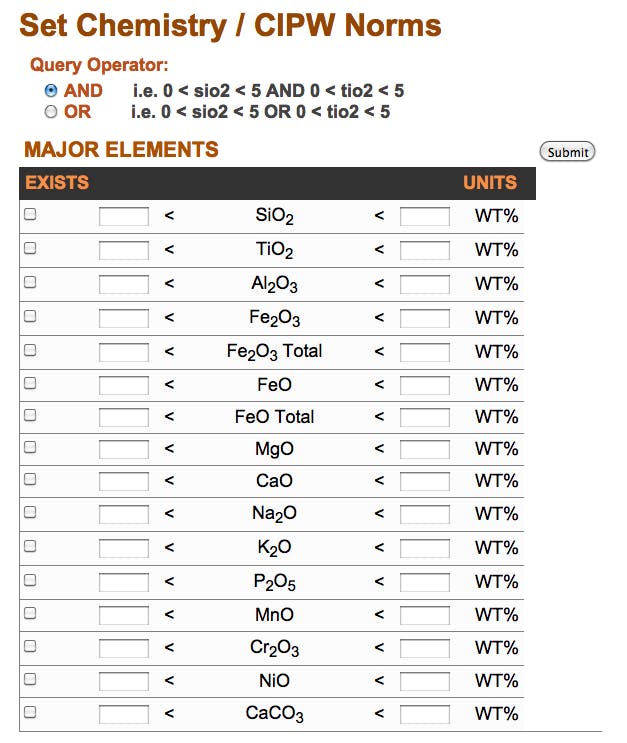This screenshot has height=743, width=627.
Task: Click the Cr2O3 maximum value input
Action: coord(425,648)
